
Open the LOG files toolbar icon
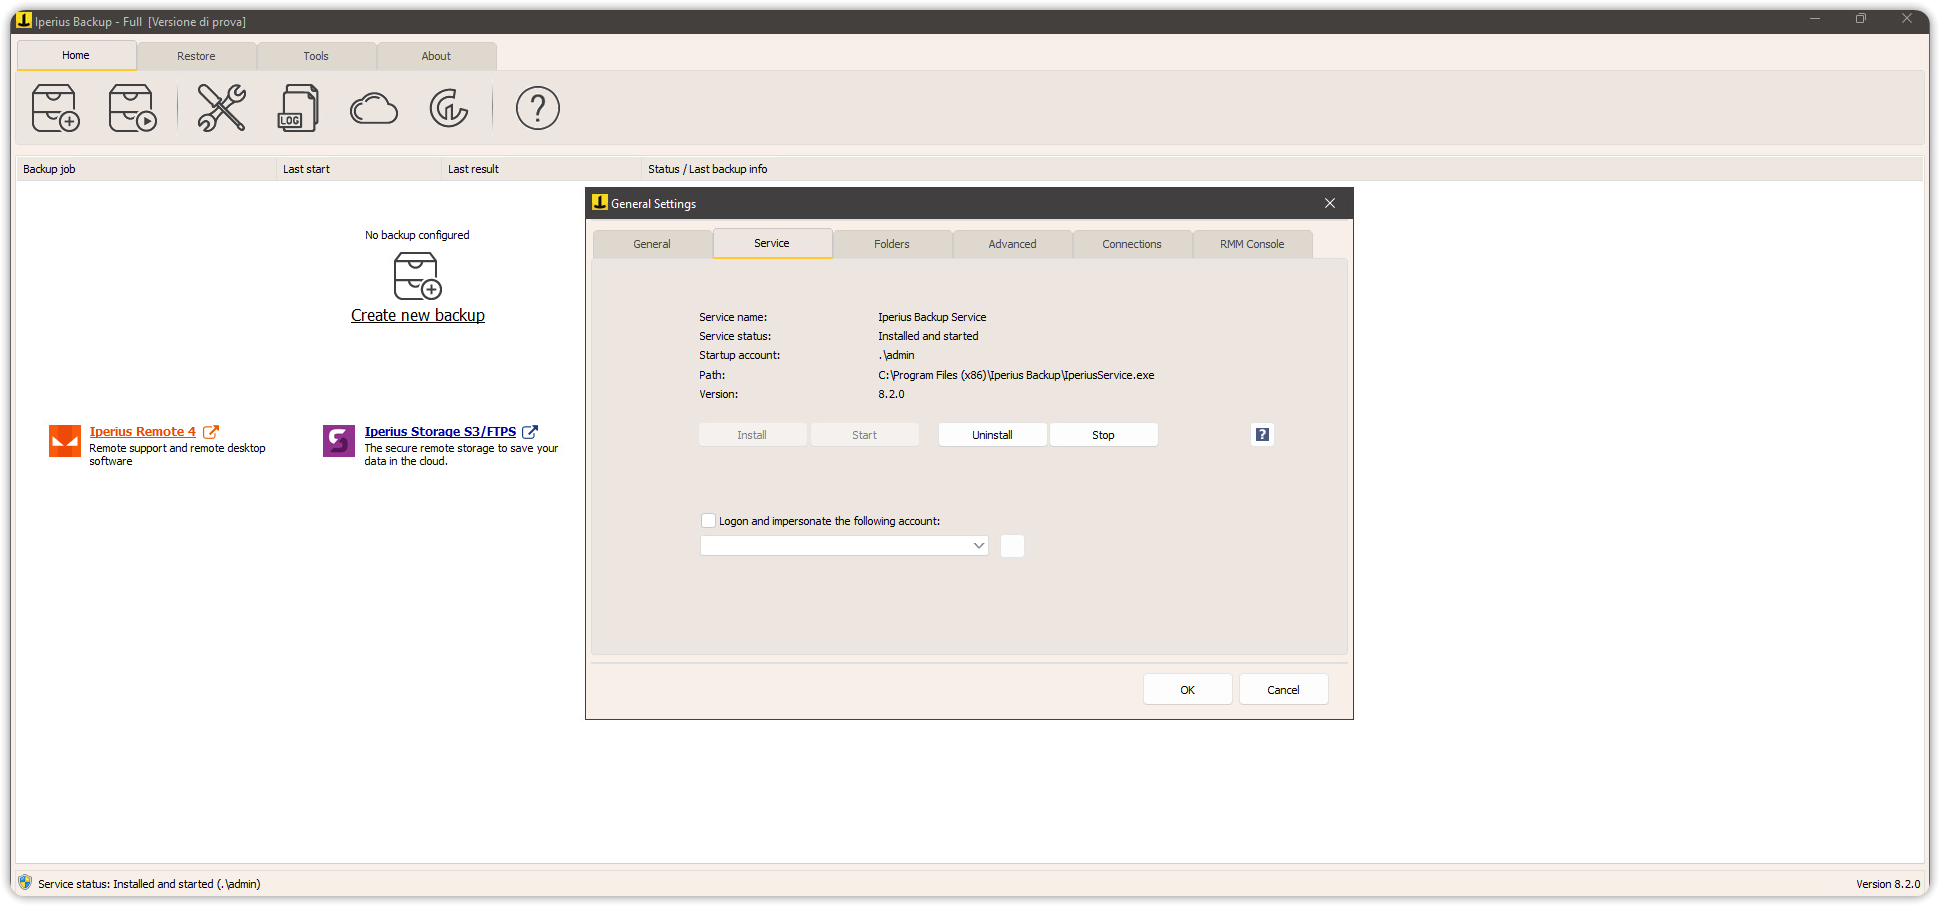tap(297, 108)
